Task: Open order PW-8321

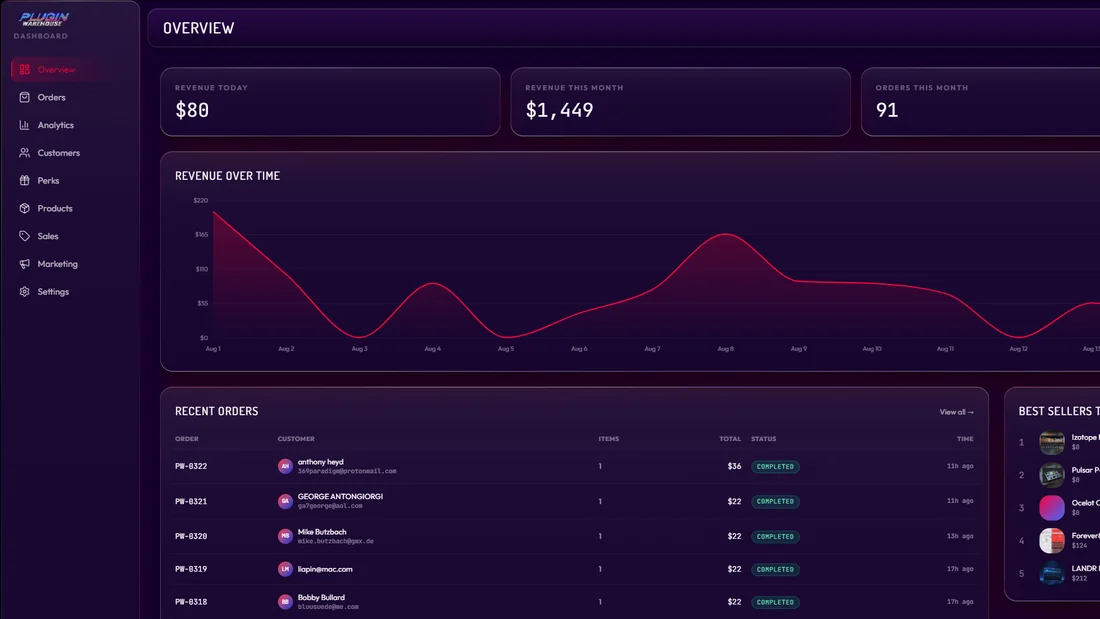Action: [191, 501]
